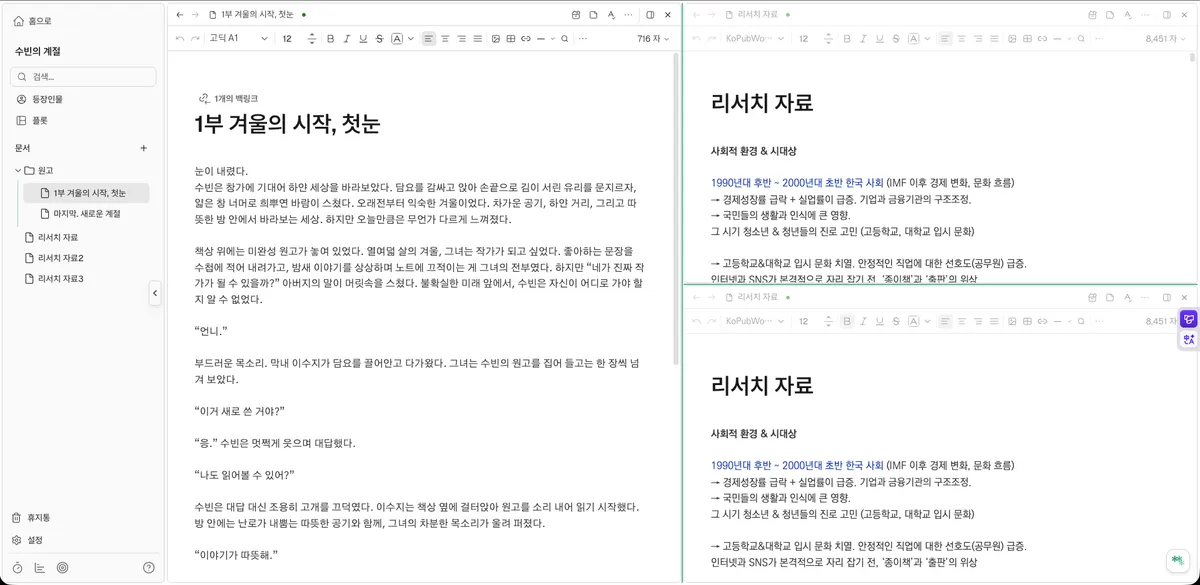Open memo note icon in left pane header
This screenshot has height=585, width=1200.
click(x=593, y=15)
